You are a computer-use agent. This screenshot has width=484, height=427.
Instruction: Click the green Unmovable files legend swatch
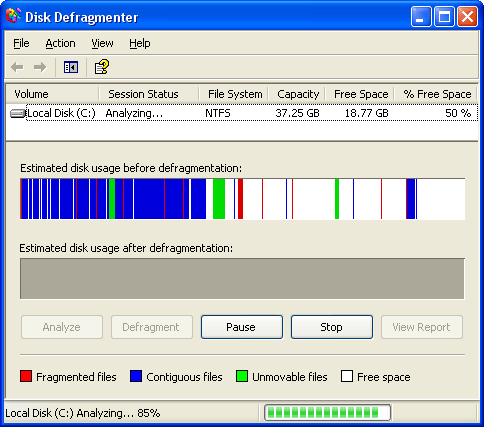[242, 376]
